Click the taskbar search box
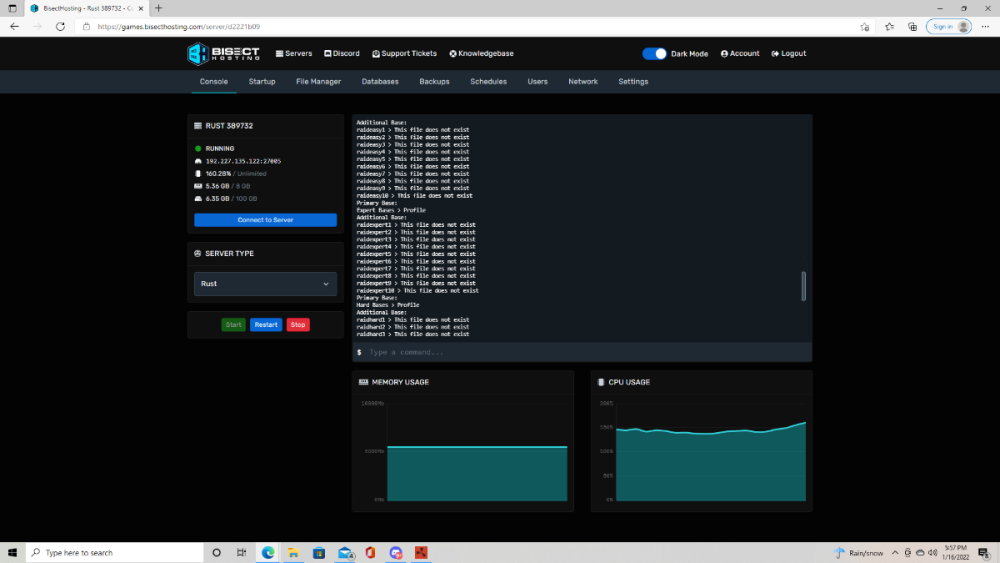Viewport: 1000px width, 563px height. point(115,553)
